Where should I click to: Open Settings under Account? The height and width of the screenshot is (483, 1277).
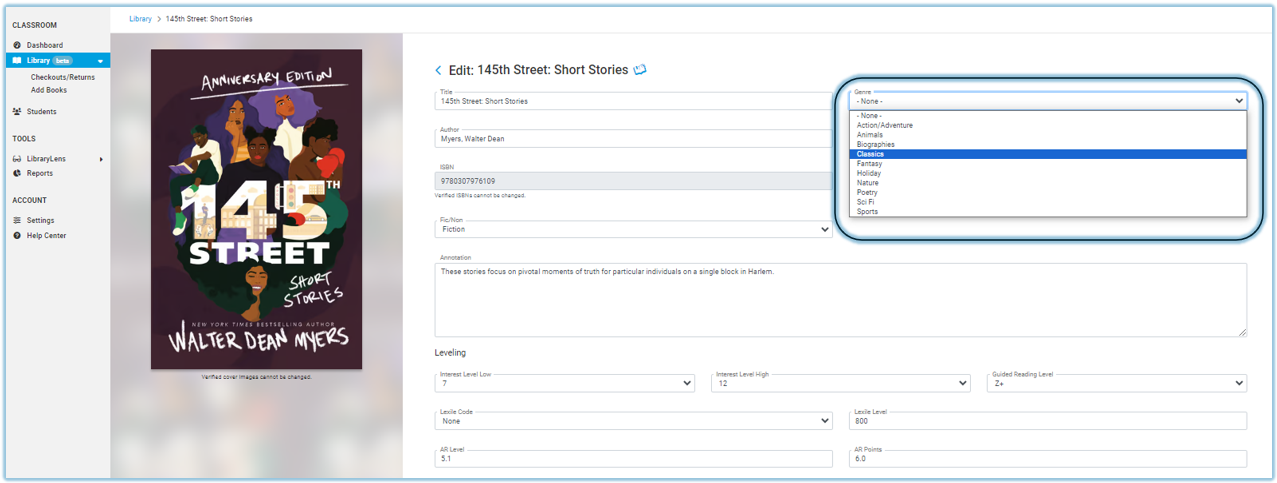pos(41,220)
